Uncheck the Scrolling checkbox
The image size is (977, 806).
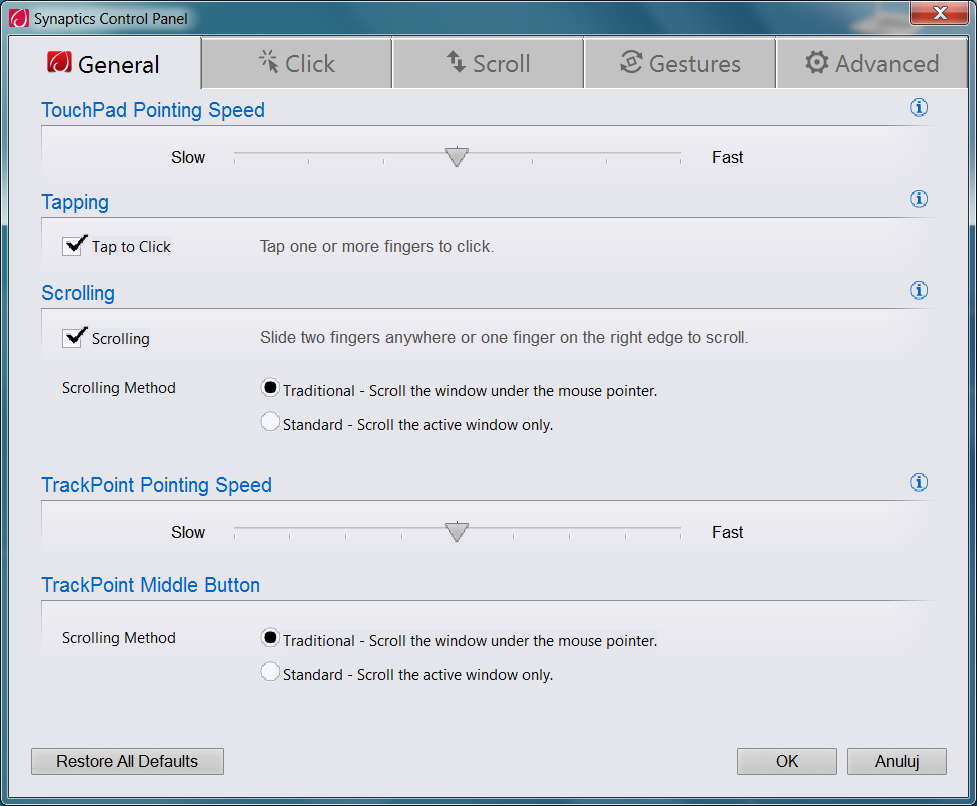click(x=73, y=338)
